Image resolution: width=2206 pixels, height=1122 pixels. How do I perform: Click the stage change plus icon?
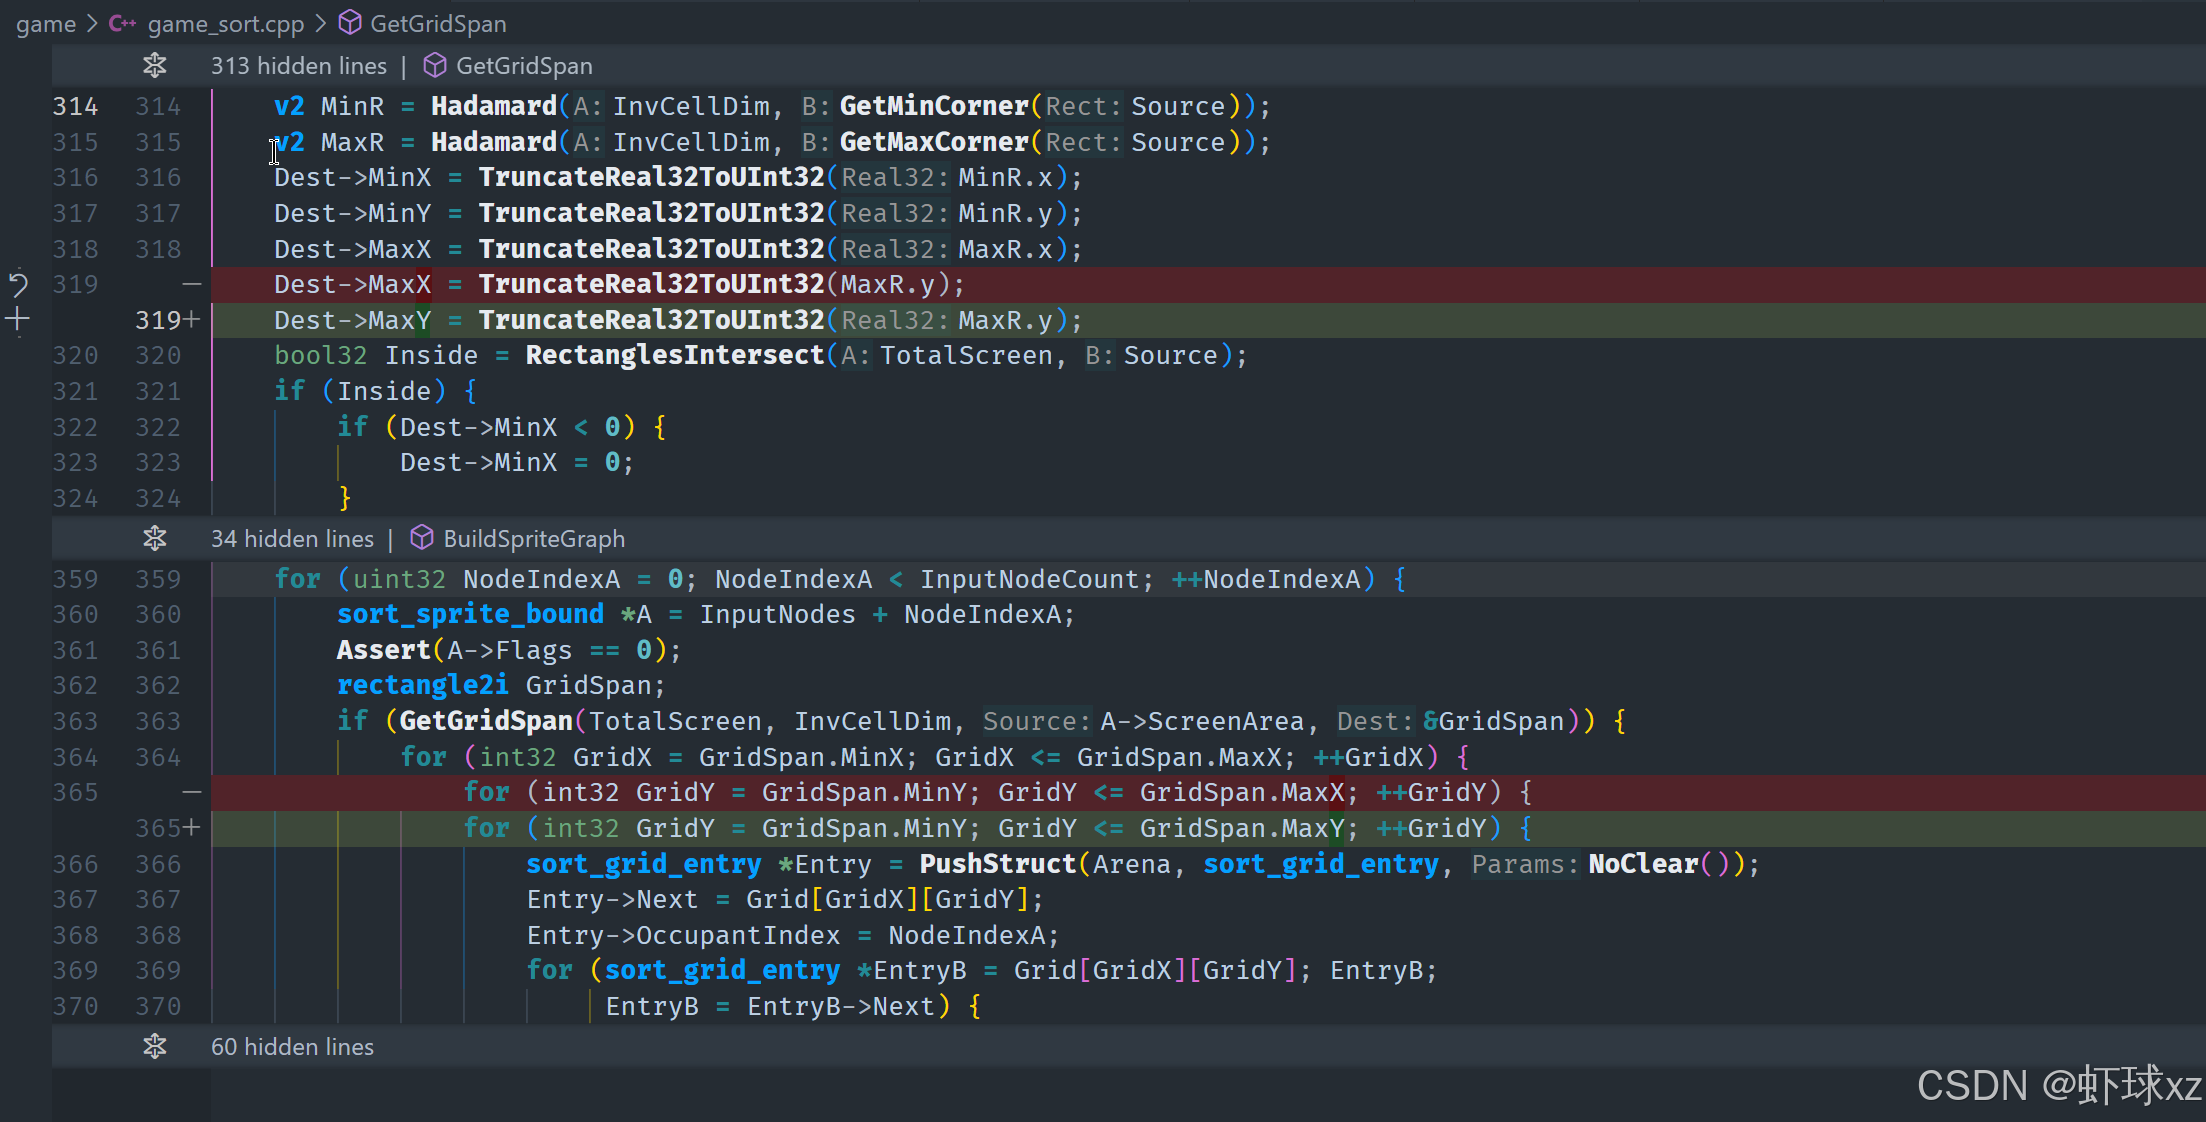click(x=18, y=320)
